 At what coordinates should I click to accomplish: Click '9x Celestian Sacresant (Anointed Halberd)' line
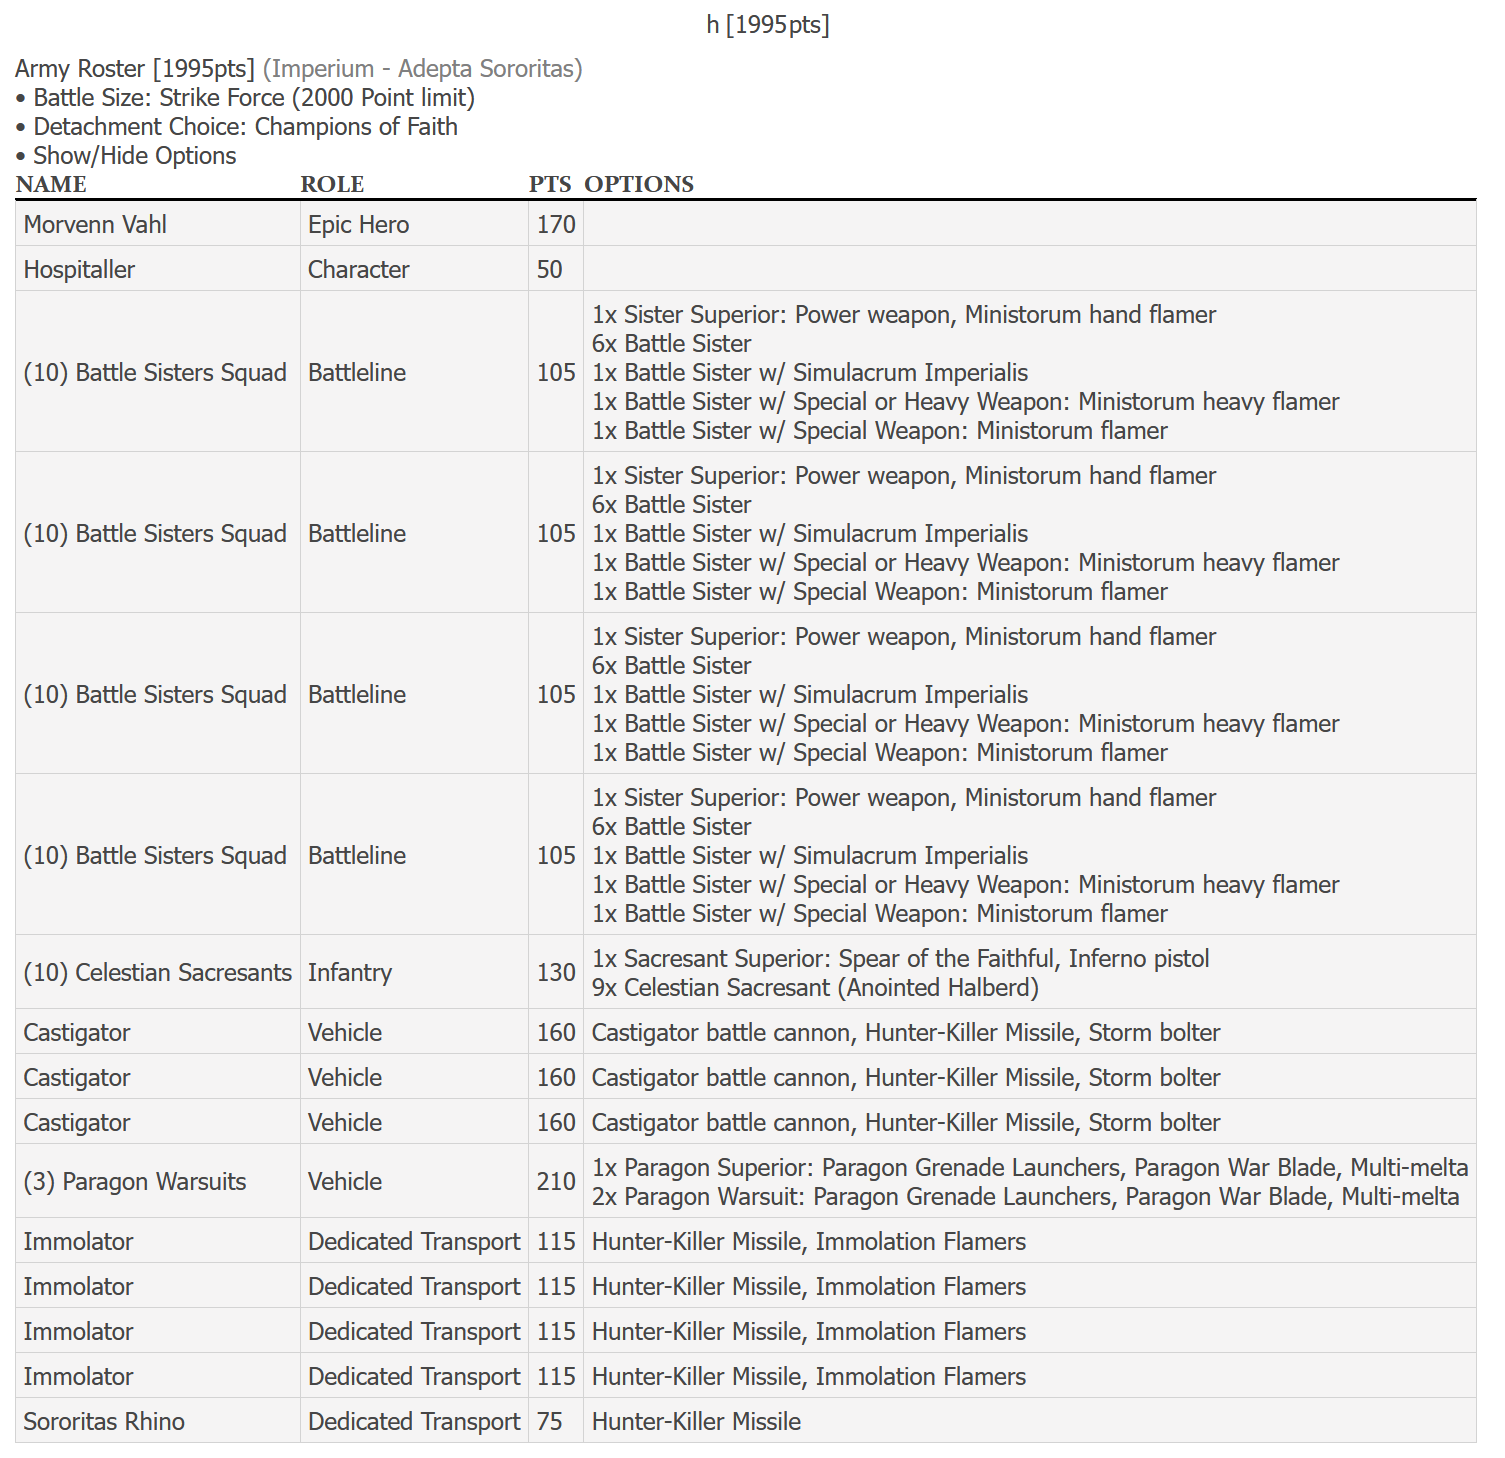click(x=815, y=988)
